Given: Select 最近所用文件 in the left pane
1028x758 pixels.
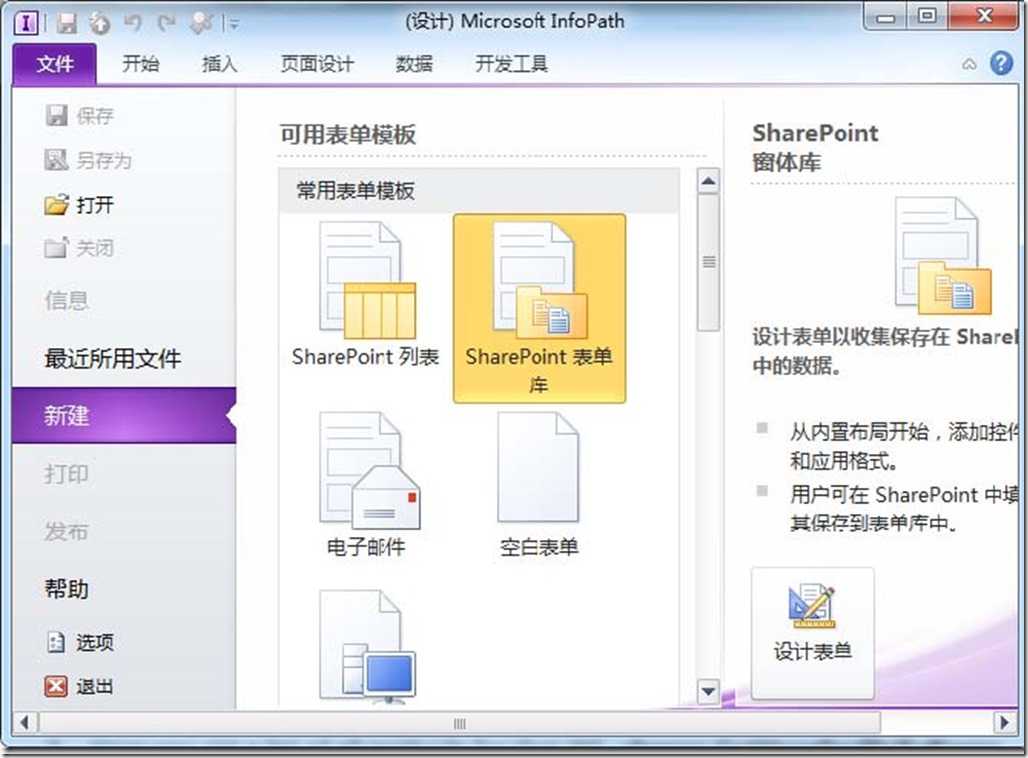Looking at the screenshot, I should point(113,358).
